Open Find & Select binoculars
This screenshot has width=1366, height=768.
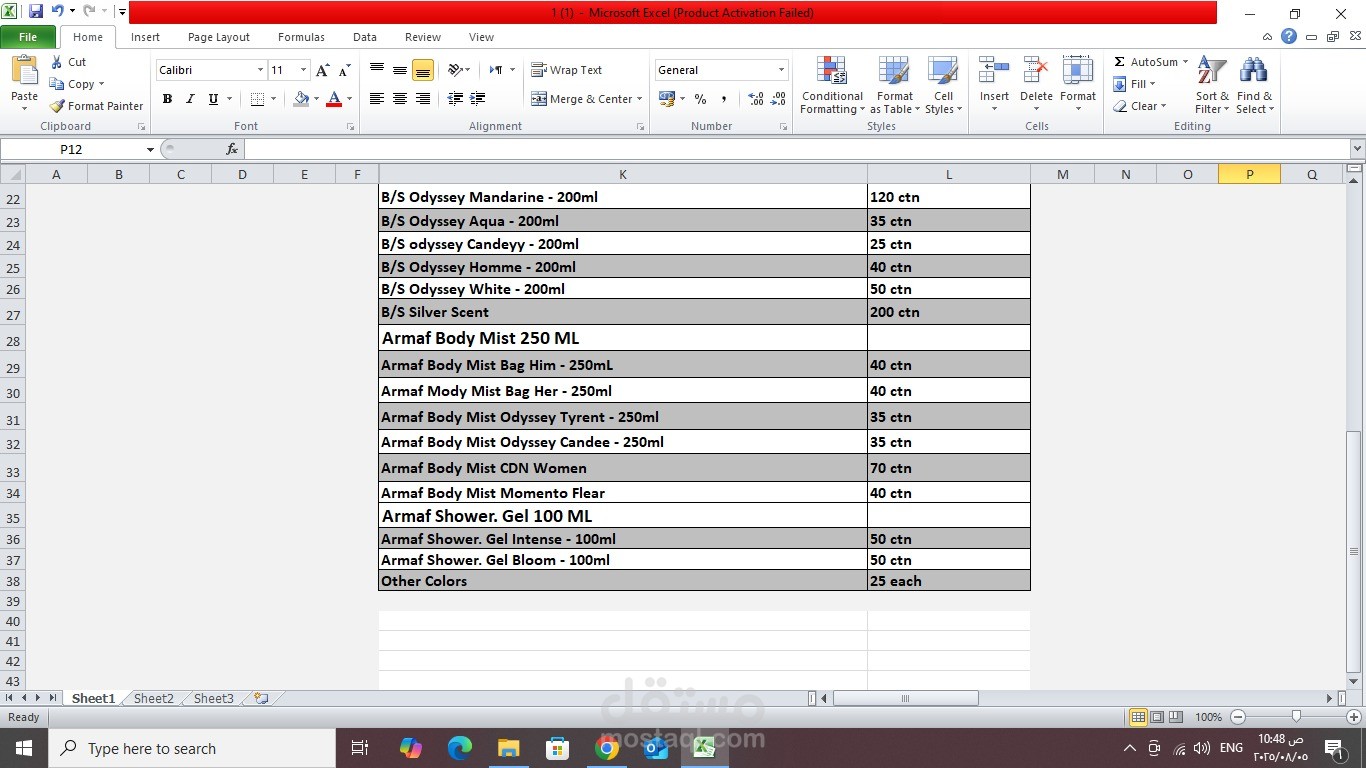(x=1254, y=86)
